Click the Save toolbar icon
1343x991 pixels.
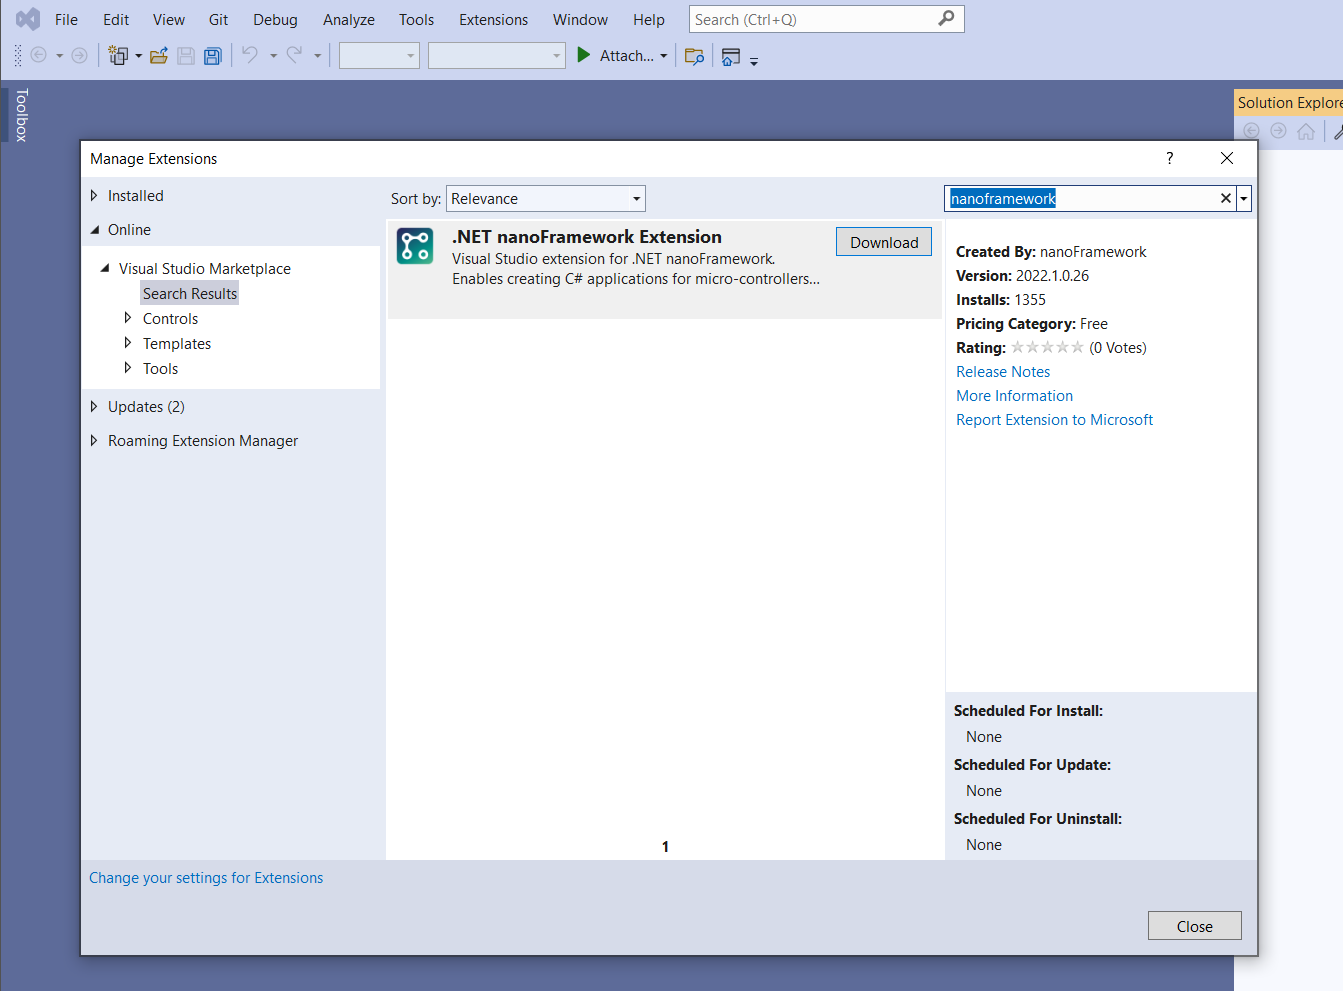185,55
